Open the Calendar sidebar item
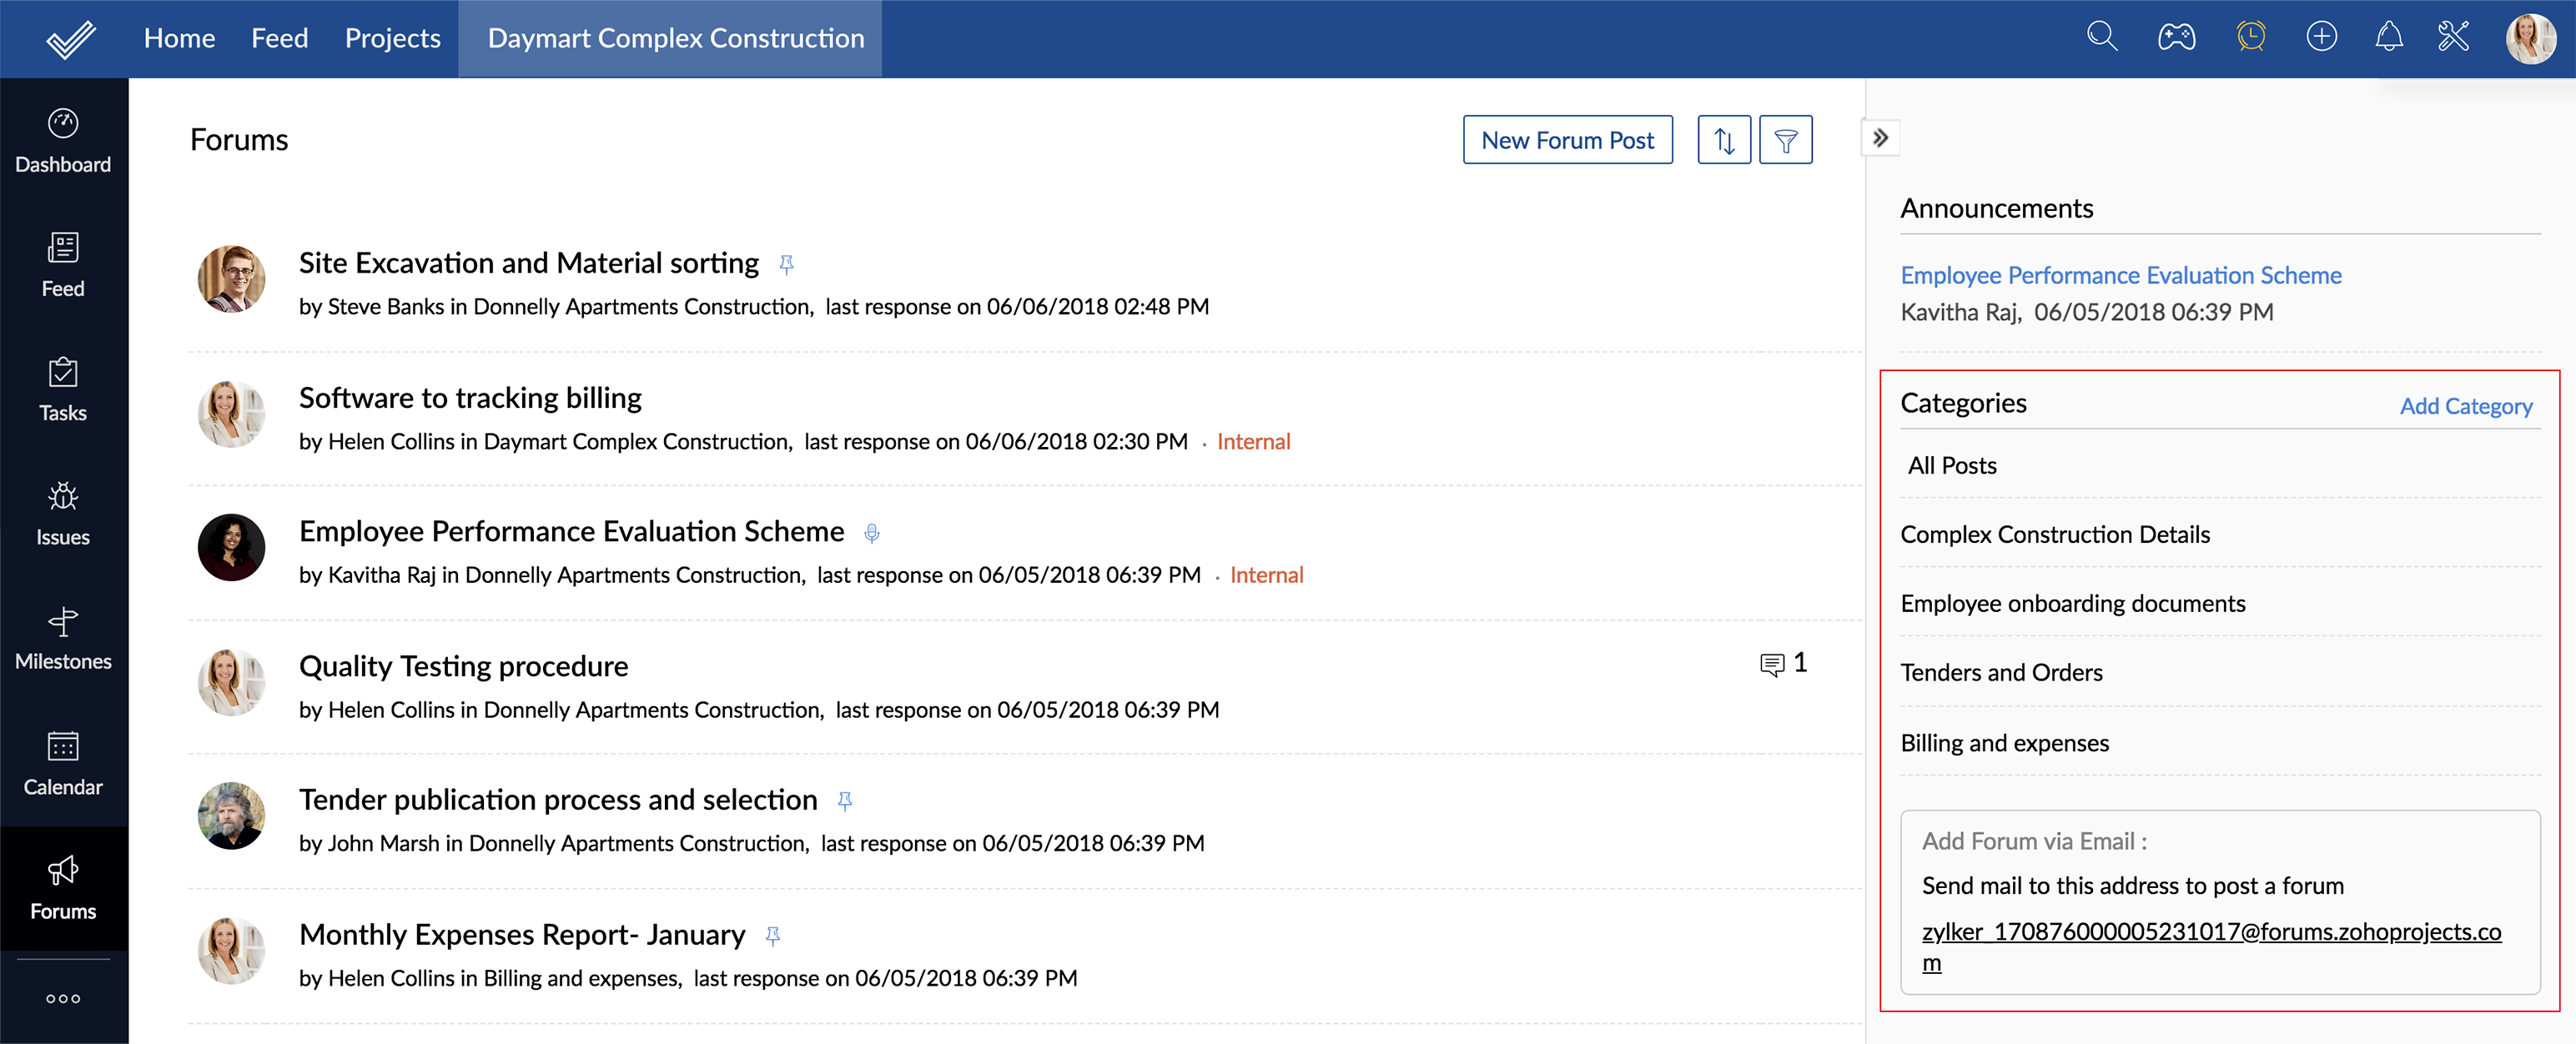The image size is (2576, 1044). point(63,763)
